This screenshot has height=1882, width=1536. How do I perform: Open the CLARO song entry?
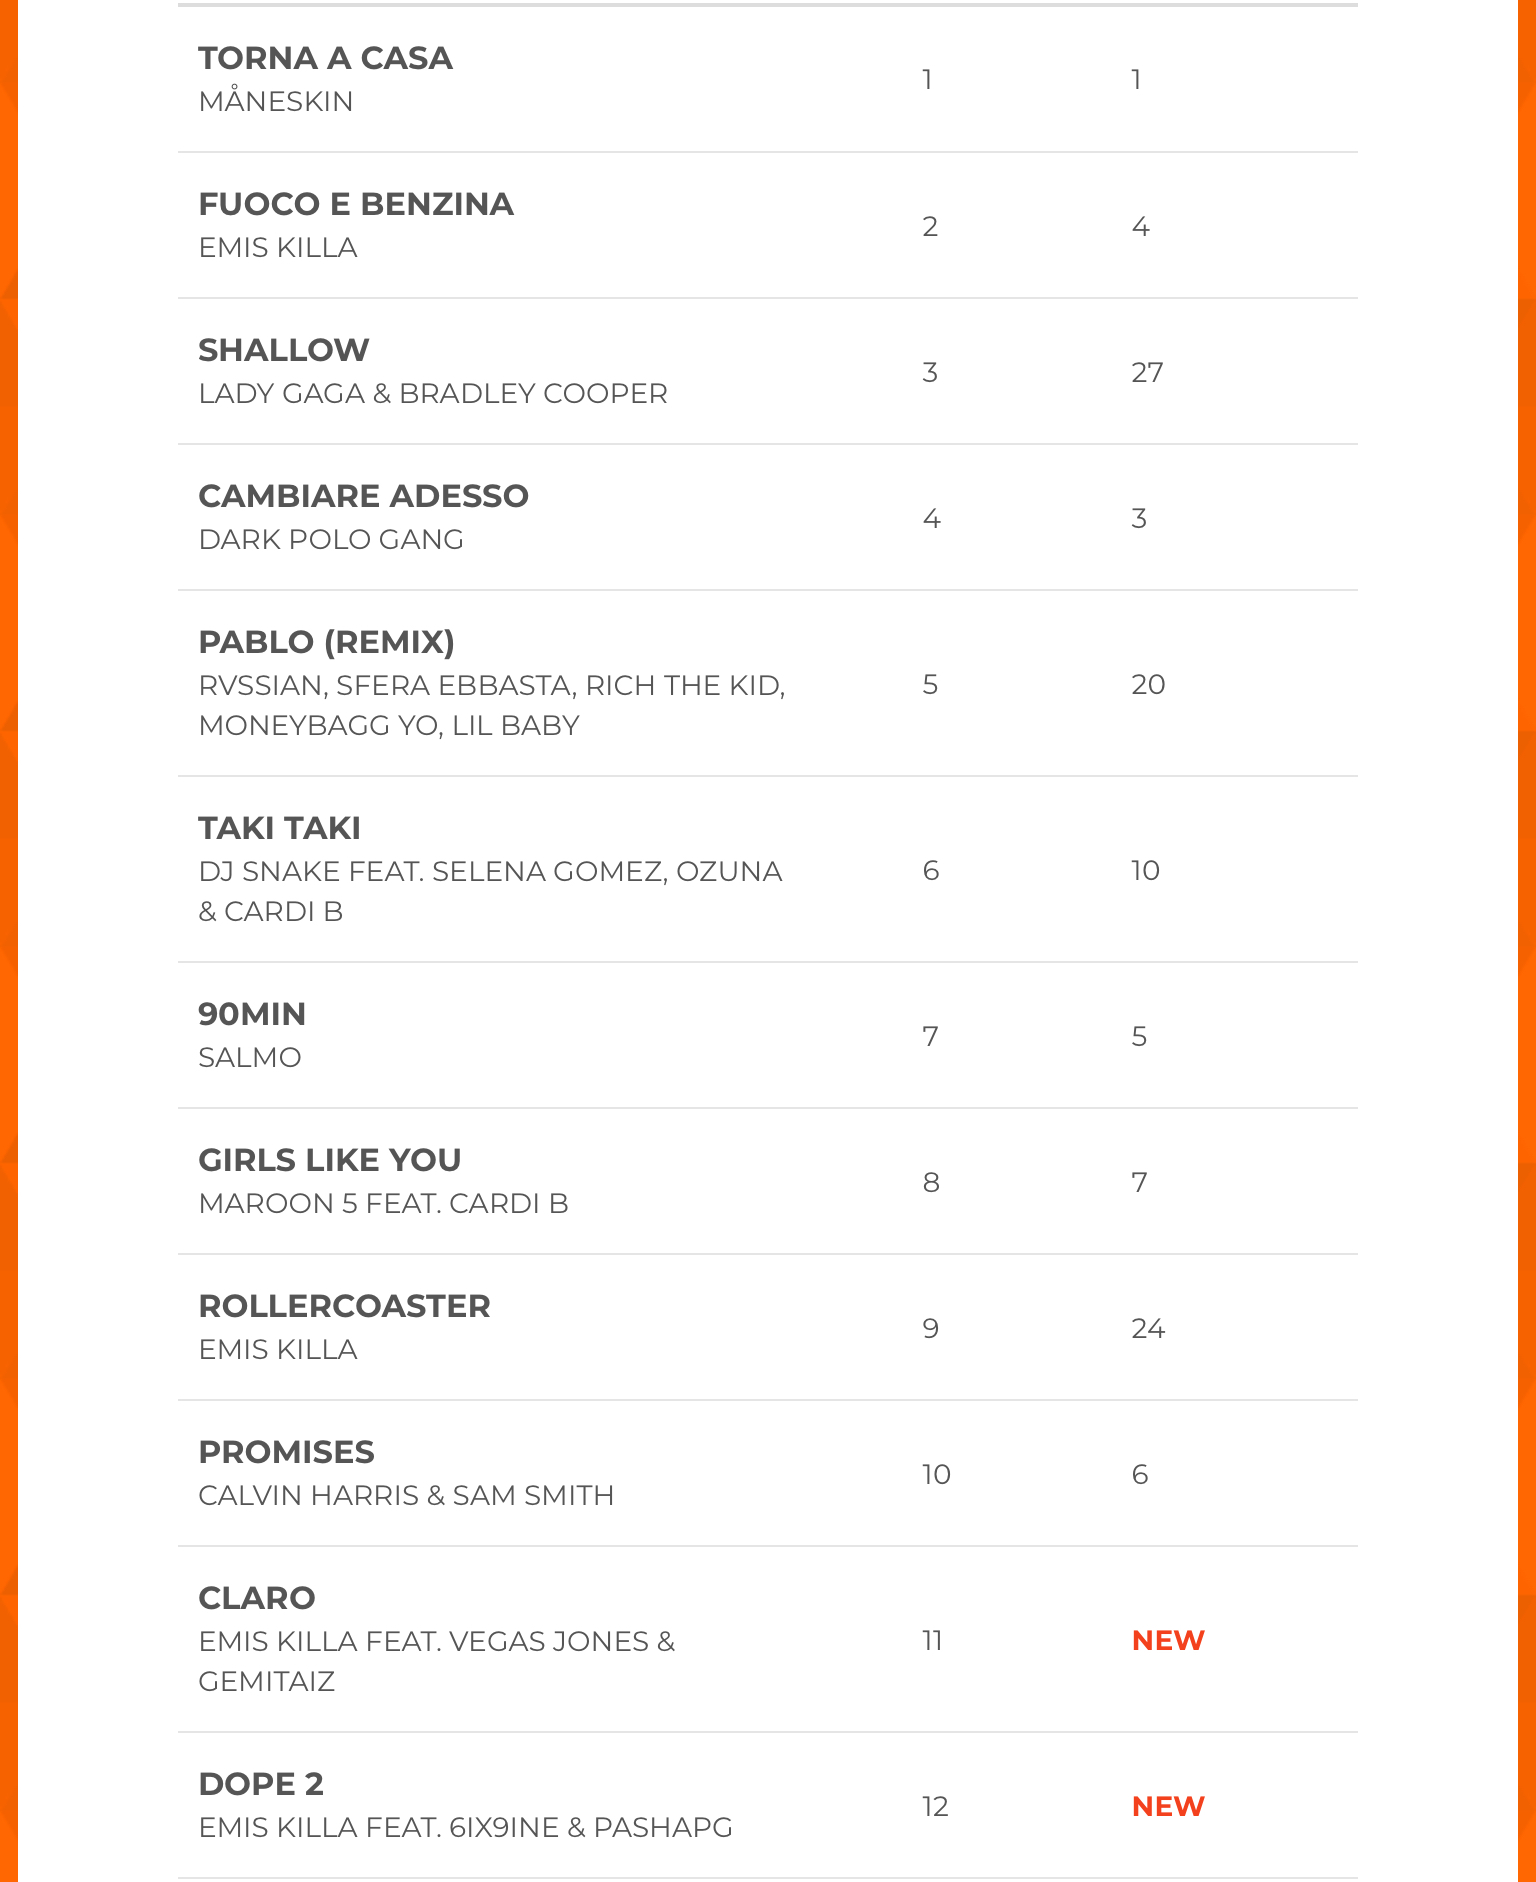pos(257,1598)
